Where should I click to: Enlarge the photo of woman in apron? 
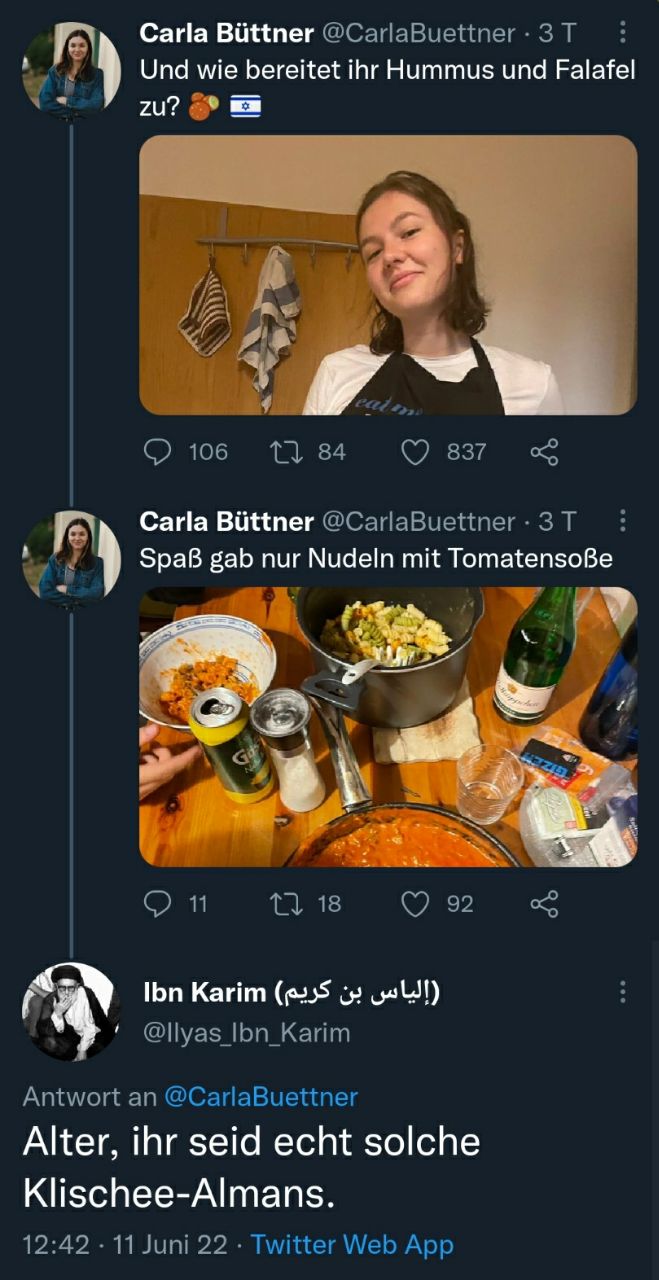pos(388,275)
